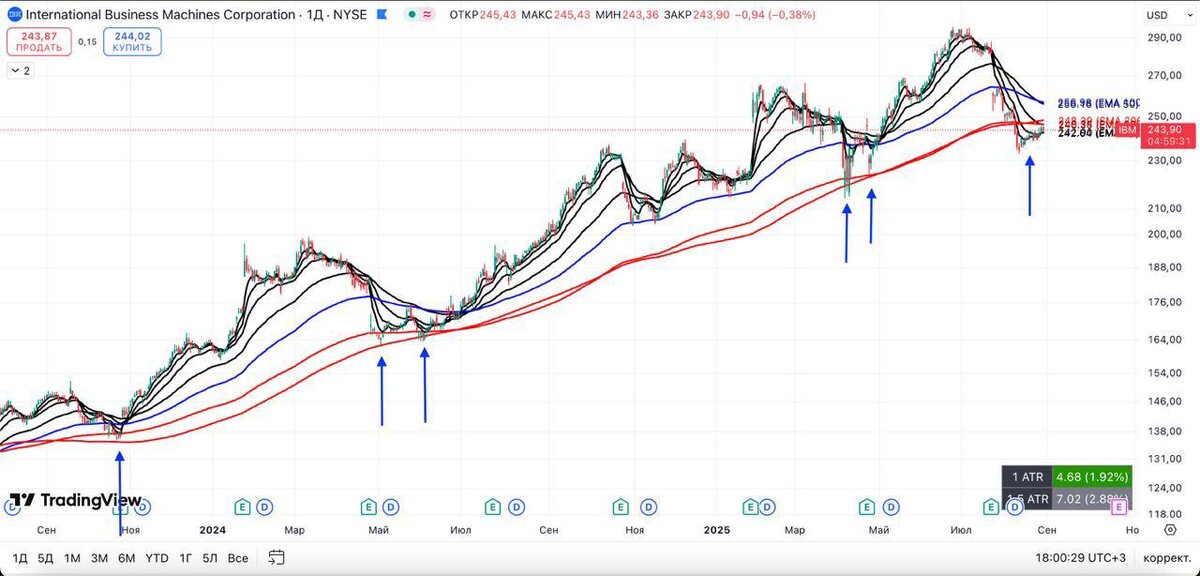This screenshot has height=576, width=1200.
Task: Click dividend D marker left of Сен 2025
Action: [1017, 506]
